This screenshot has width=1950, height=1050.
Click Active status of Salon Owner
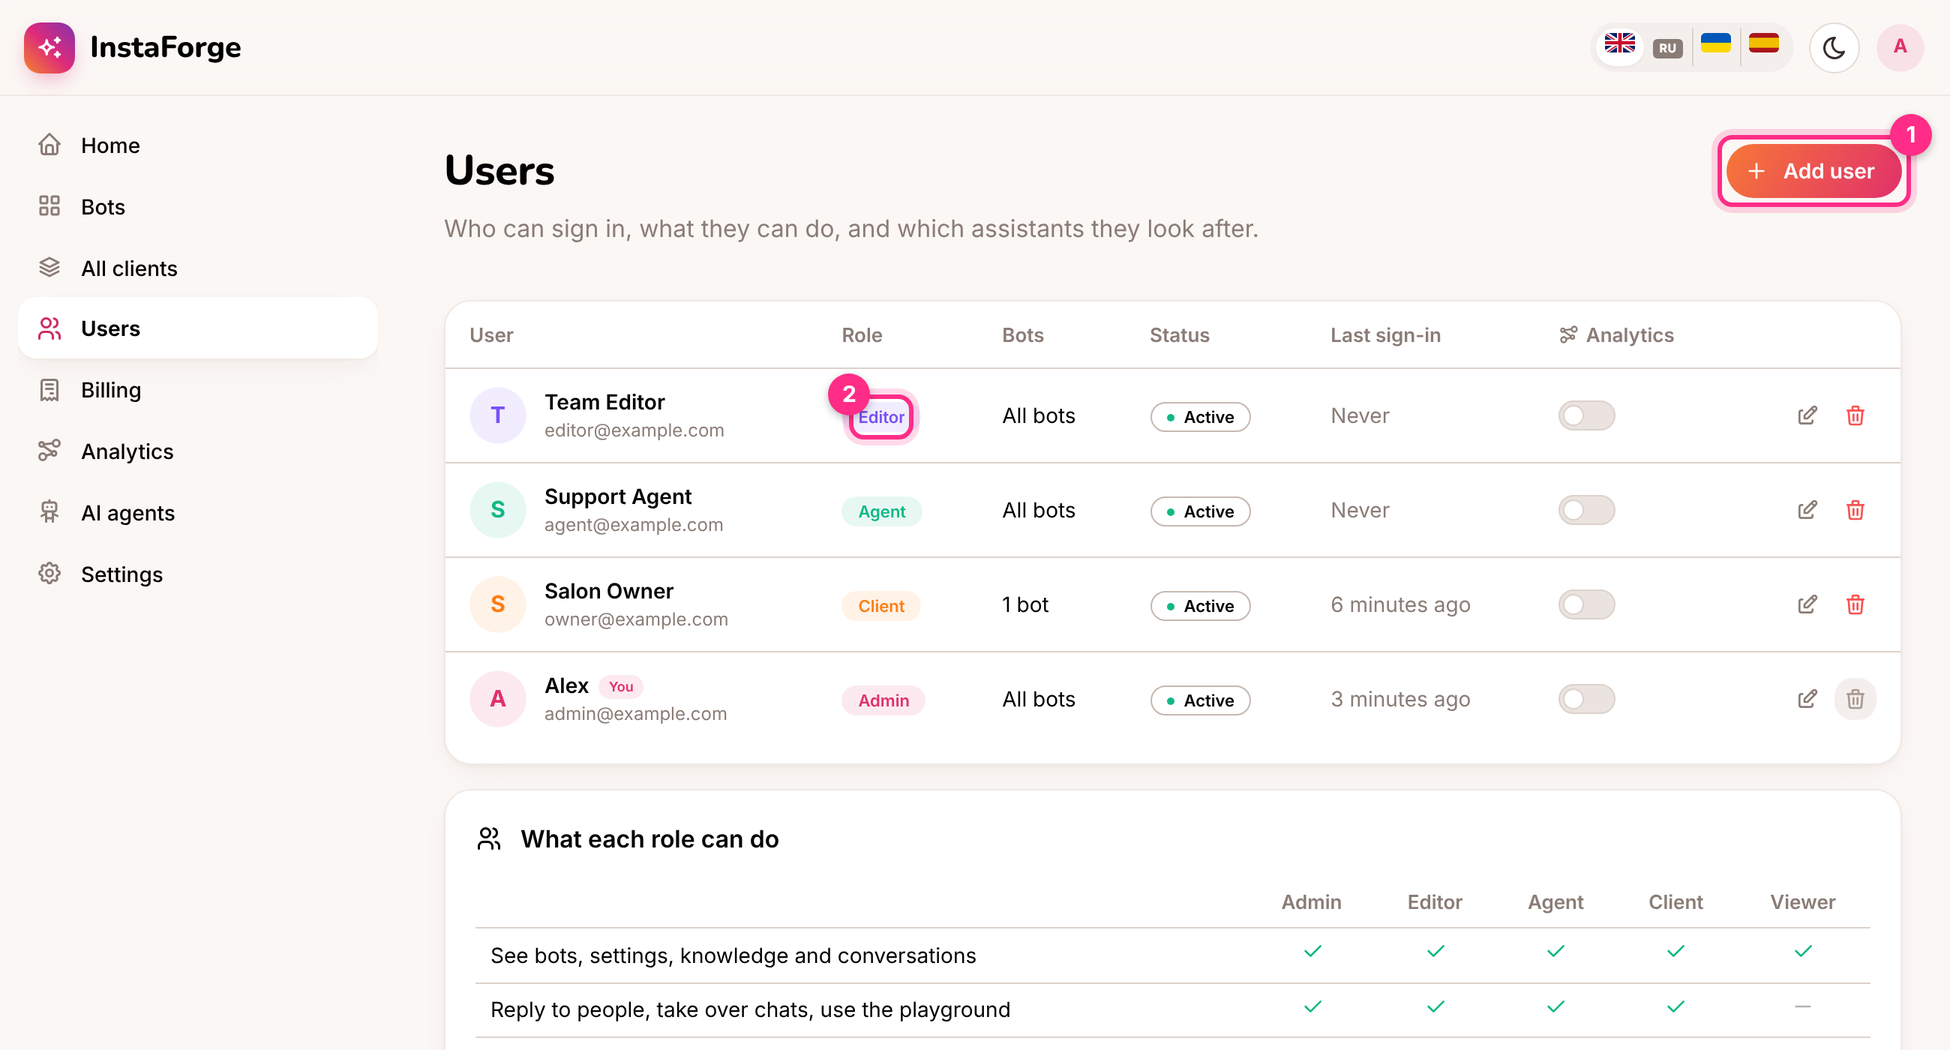pos(1200,606)
